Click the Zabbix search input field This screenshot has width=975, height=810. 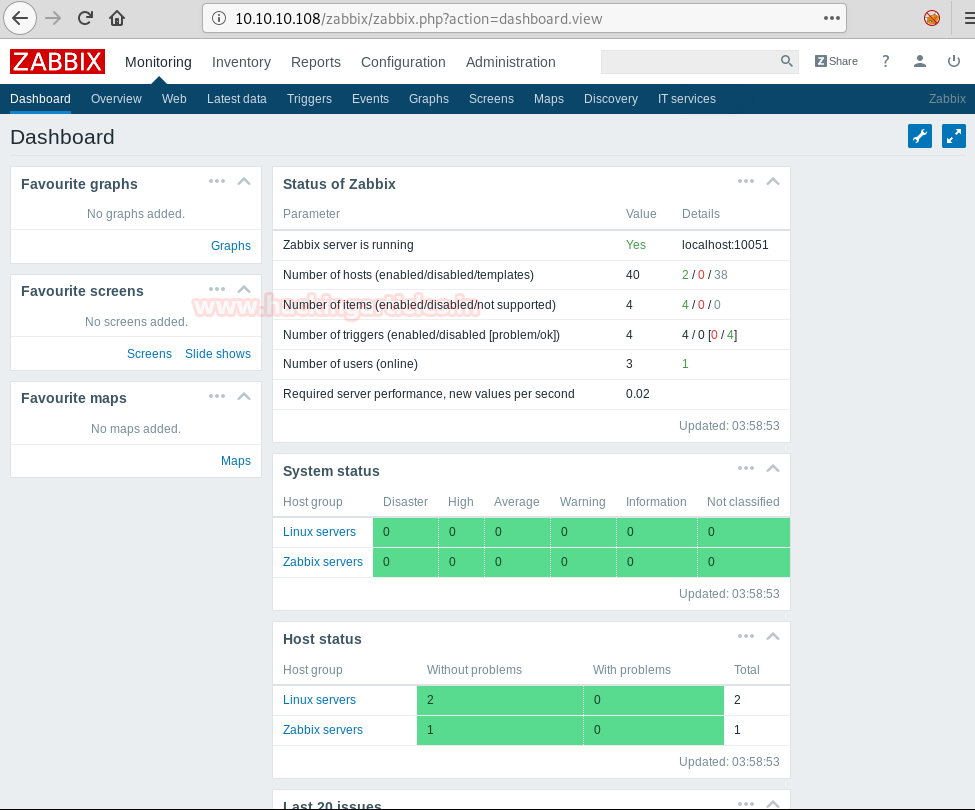690,61
